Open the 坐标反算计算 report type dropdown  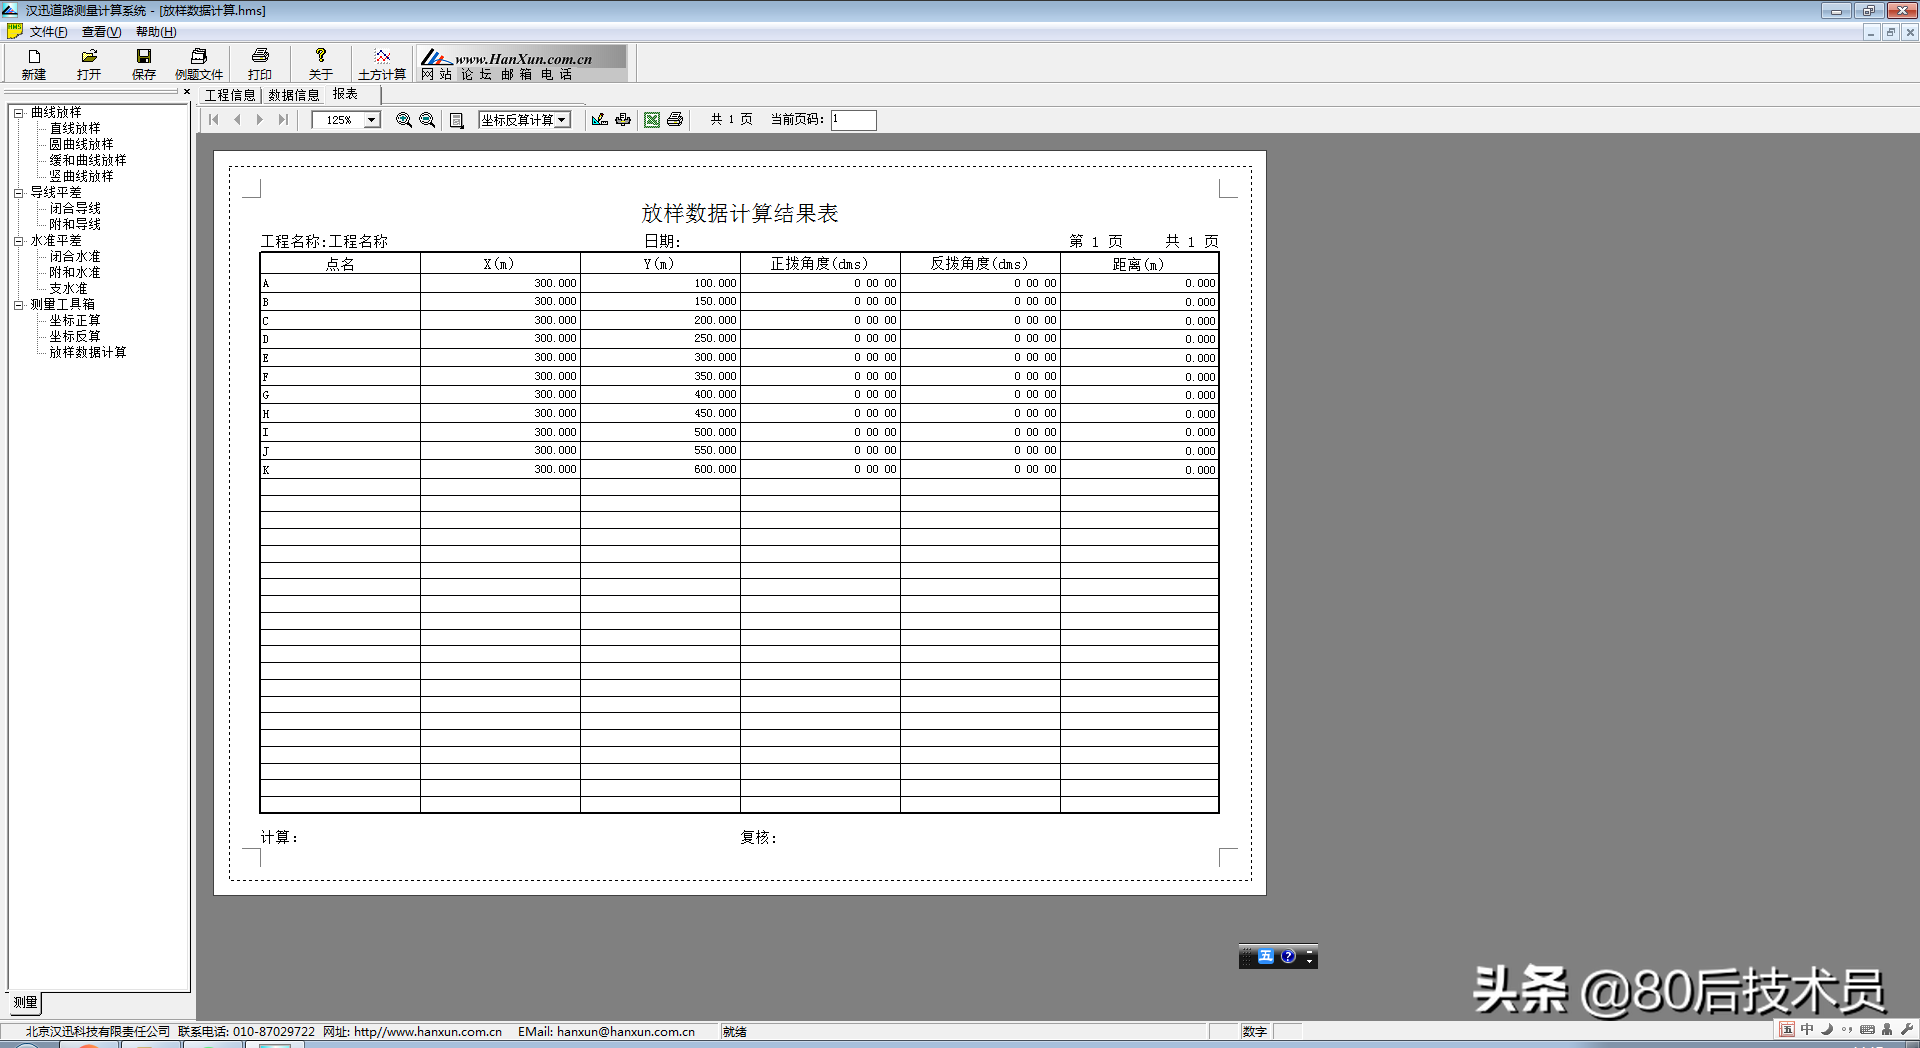pyautogui.click(x=562, y=120)
